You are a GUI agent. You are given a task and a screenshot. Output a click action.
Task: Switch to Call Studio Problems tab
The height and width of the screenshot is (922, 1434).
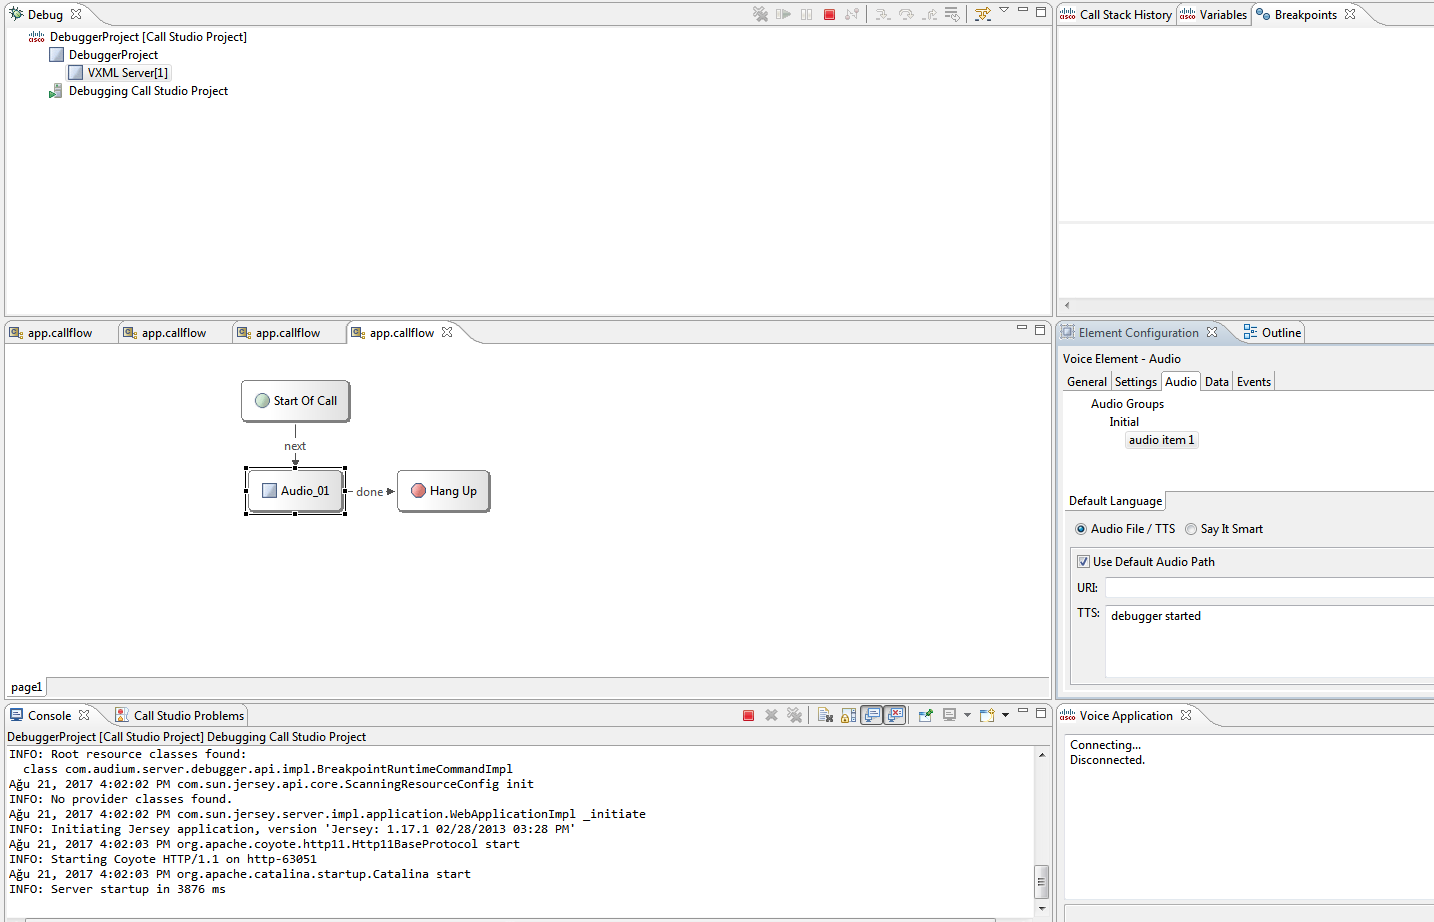pyautogui.click(x=179, y=716)
